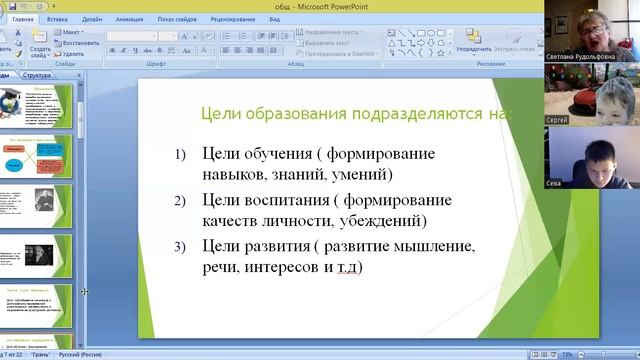Expand the shapes gallery More arrow
640x360 pixels.
click(450, 53)
